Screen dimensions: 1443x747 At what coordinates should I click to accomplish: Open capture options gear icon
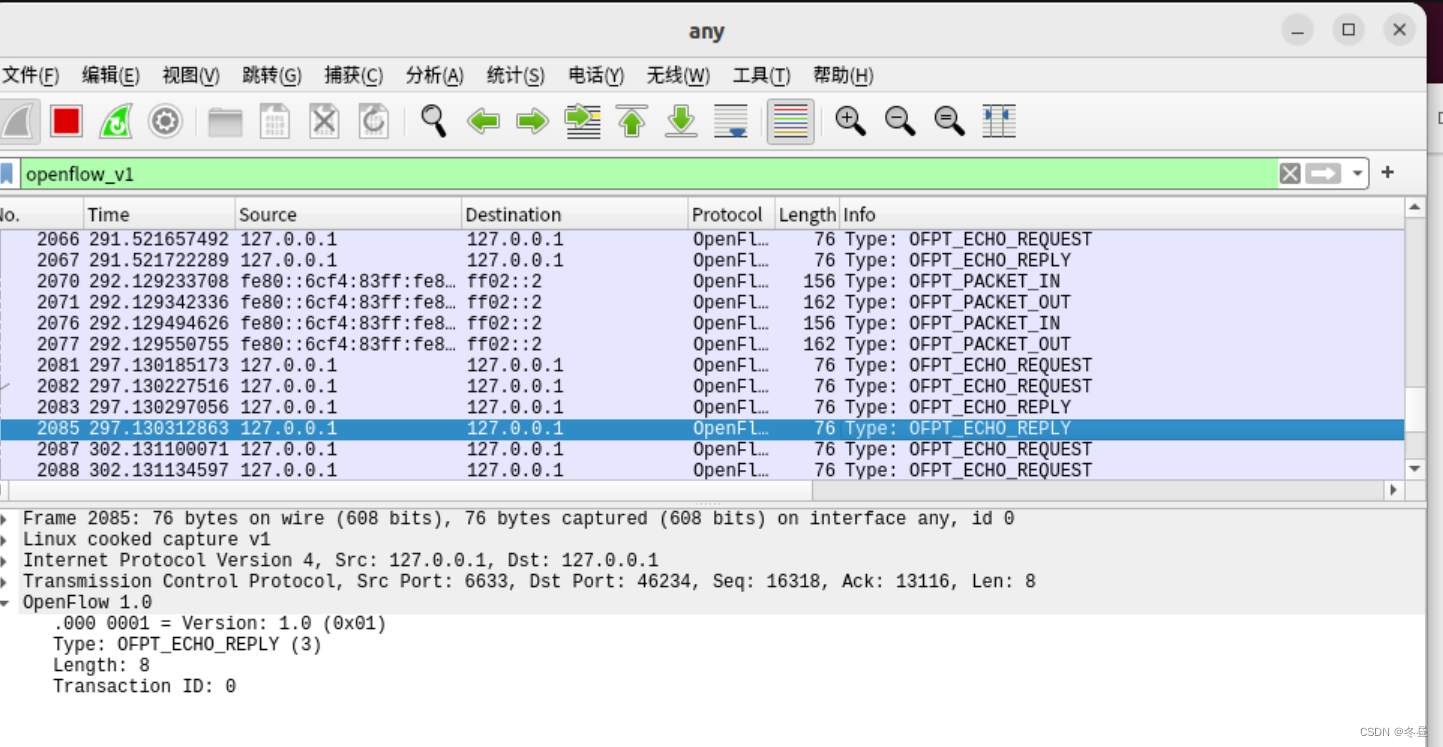click(x=165, y=122)
